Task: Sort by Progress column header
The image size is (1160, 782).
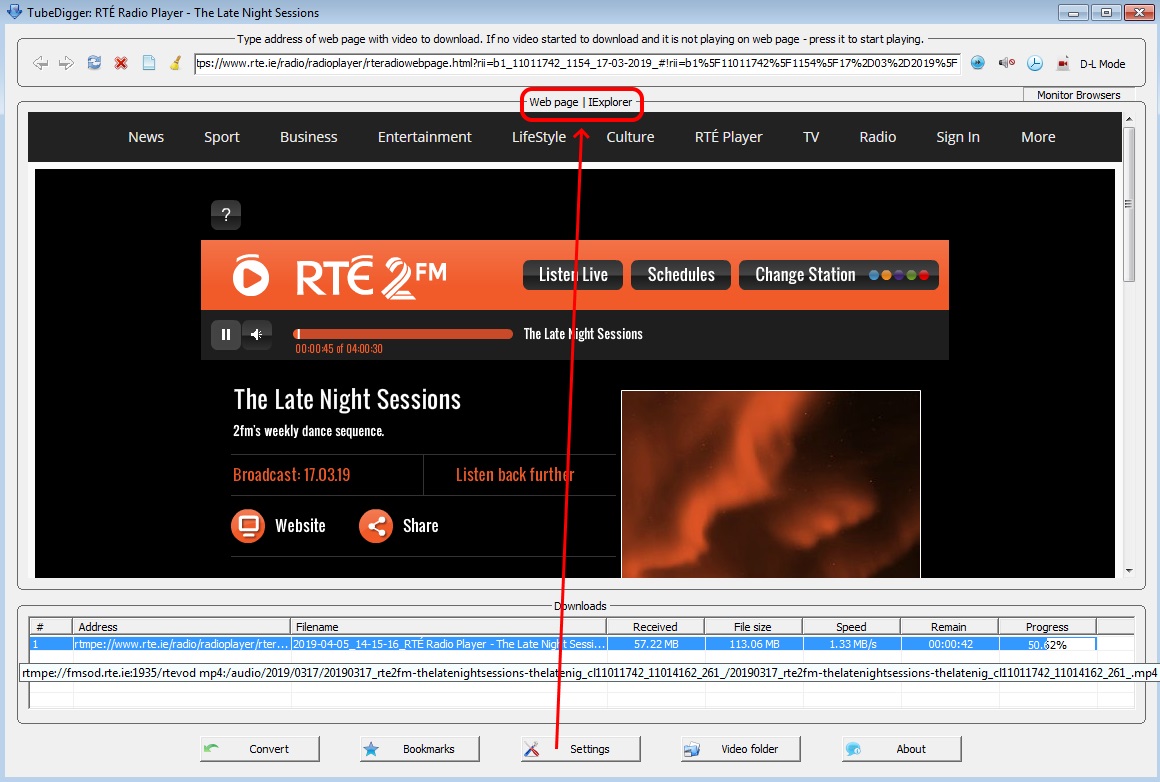Action: pyautogui.click(x=1047, y=626)
